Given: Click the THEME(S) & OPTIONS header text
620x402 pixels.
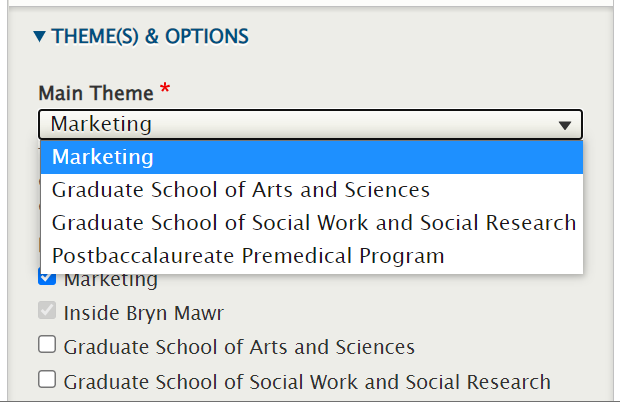Looking at the screenshot, I should tap(150, 37).
